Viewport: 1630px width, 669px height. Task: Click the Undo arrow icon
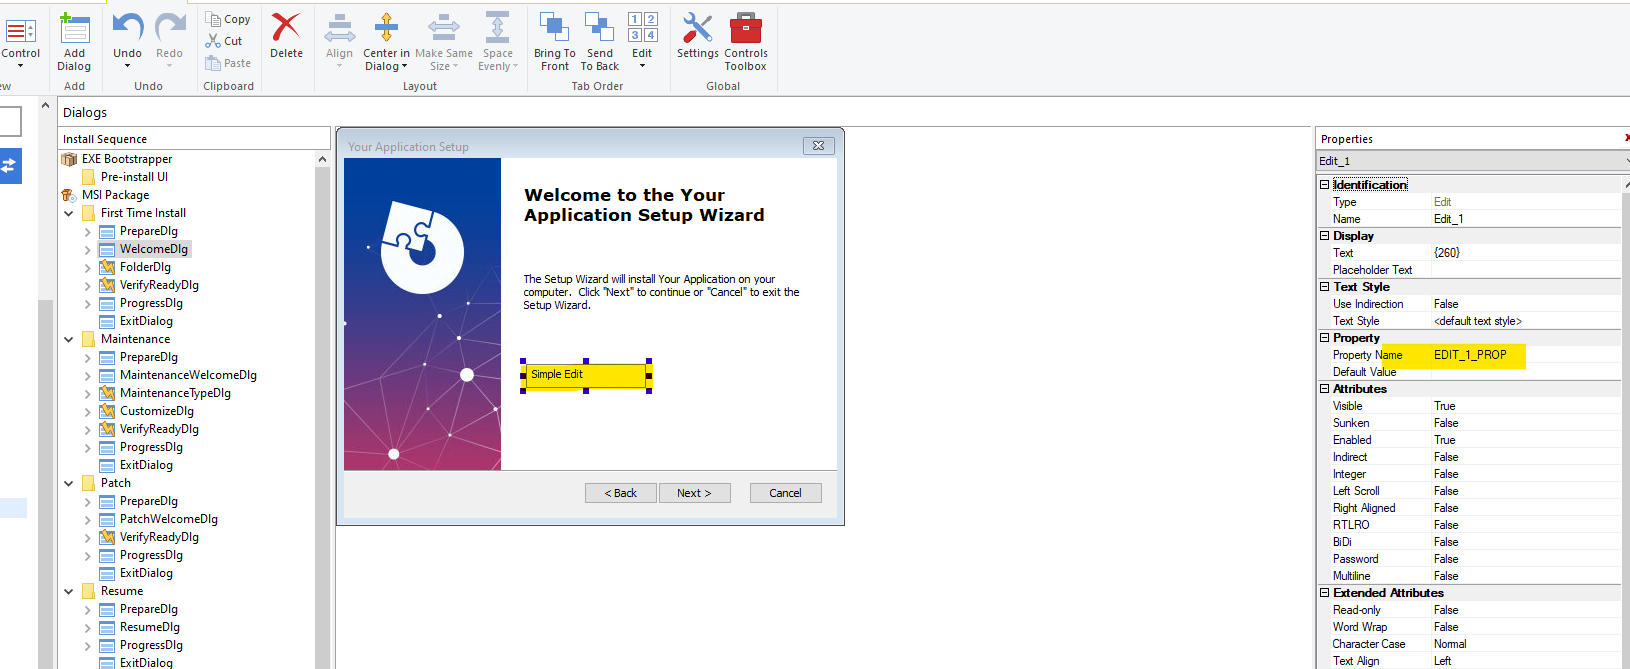(x=127, y=27)
